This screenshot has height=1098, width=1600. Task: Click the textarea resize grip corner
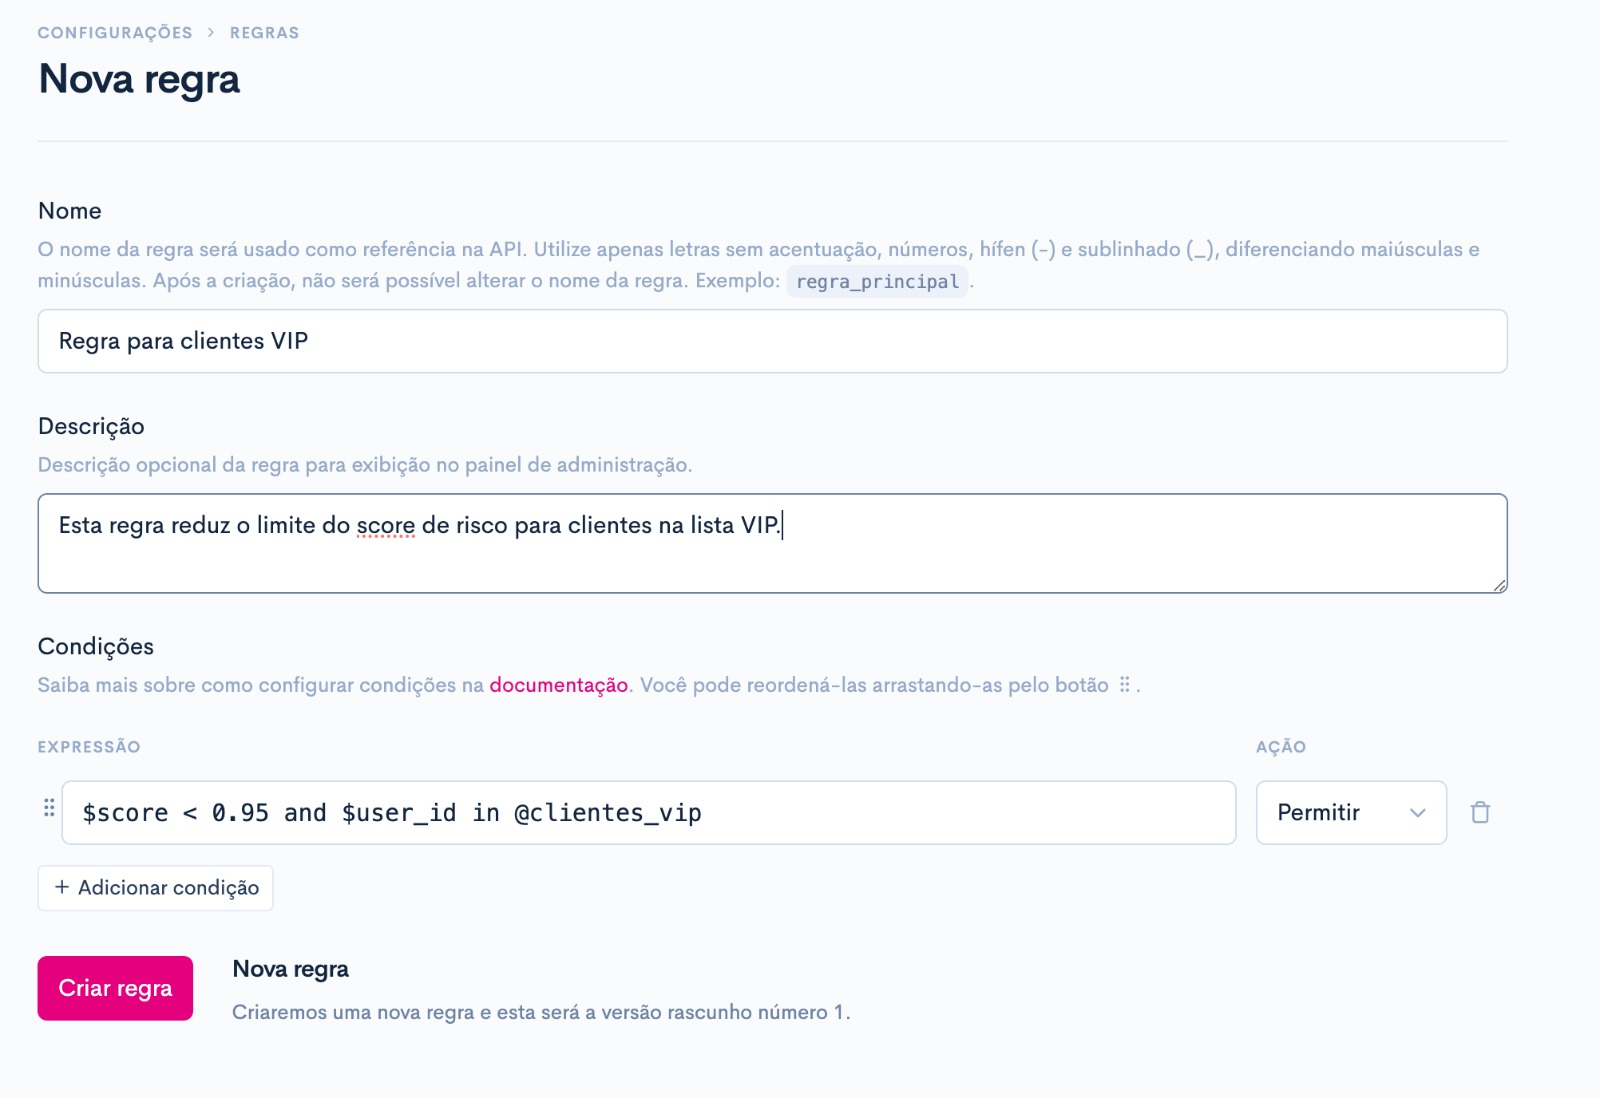pos(1499,585)
